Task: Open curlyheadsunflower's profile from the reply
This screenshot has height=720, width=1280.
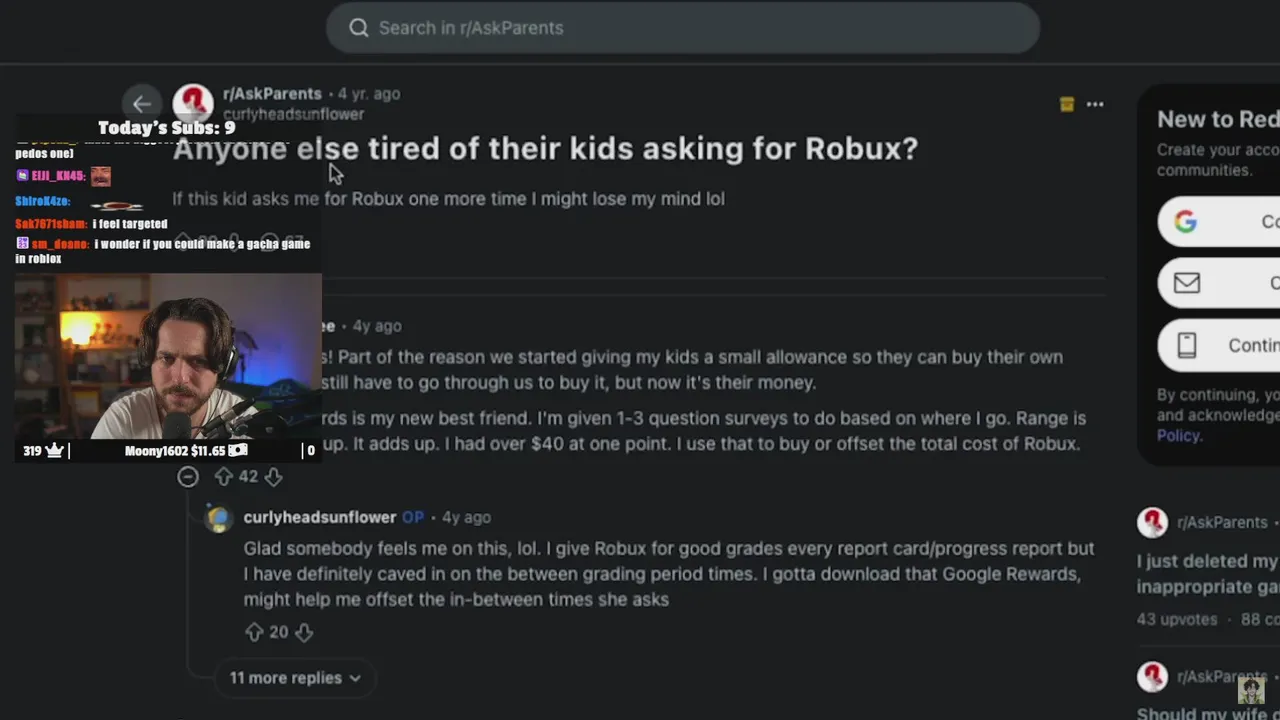Action: (320, 517)
